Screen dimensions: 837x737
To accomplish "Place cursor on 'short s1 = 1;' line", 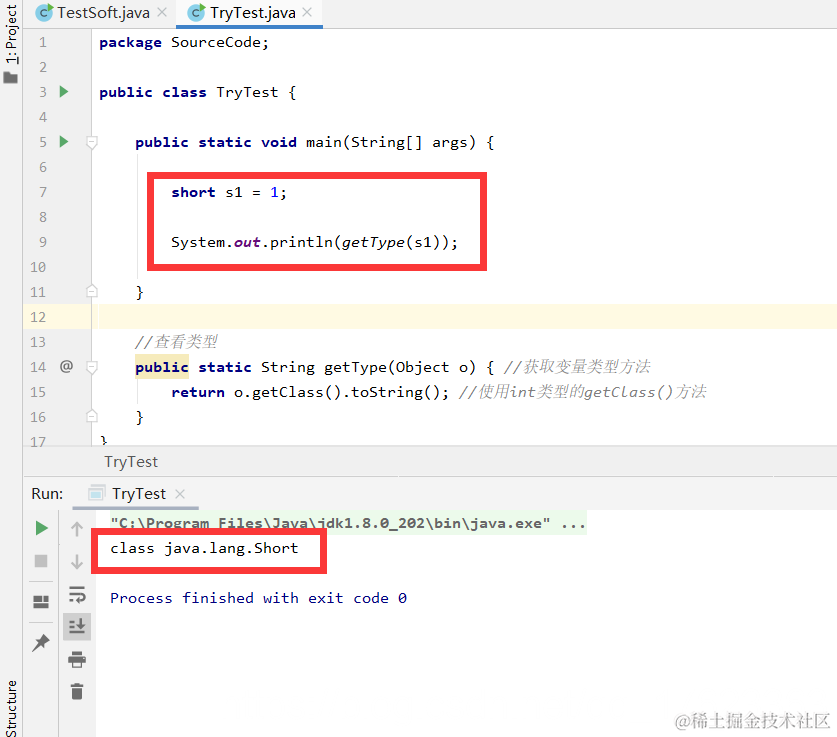I will (x=228, y=192).
